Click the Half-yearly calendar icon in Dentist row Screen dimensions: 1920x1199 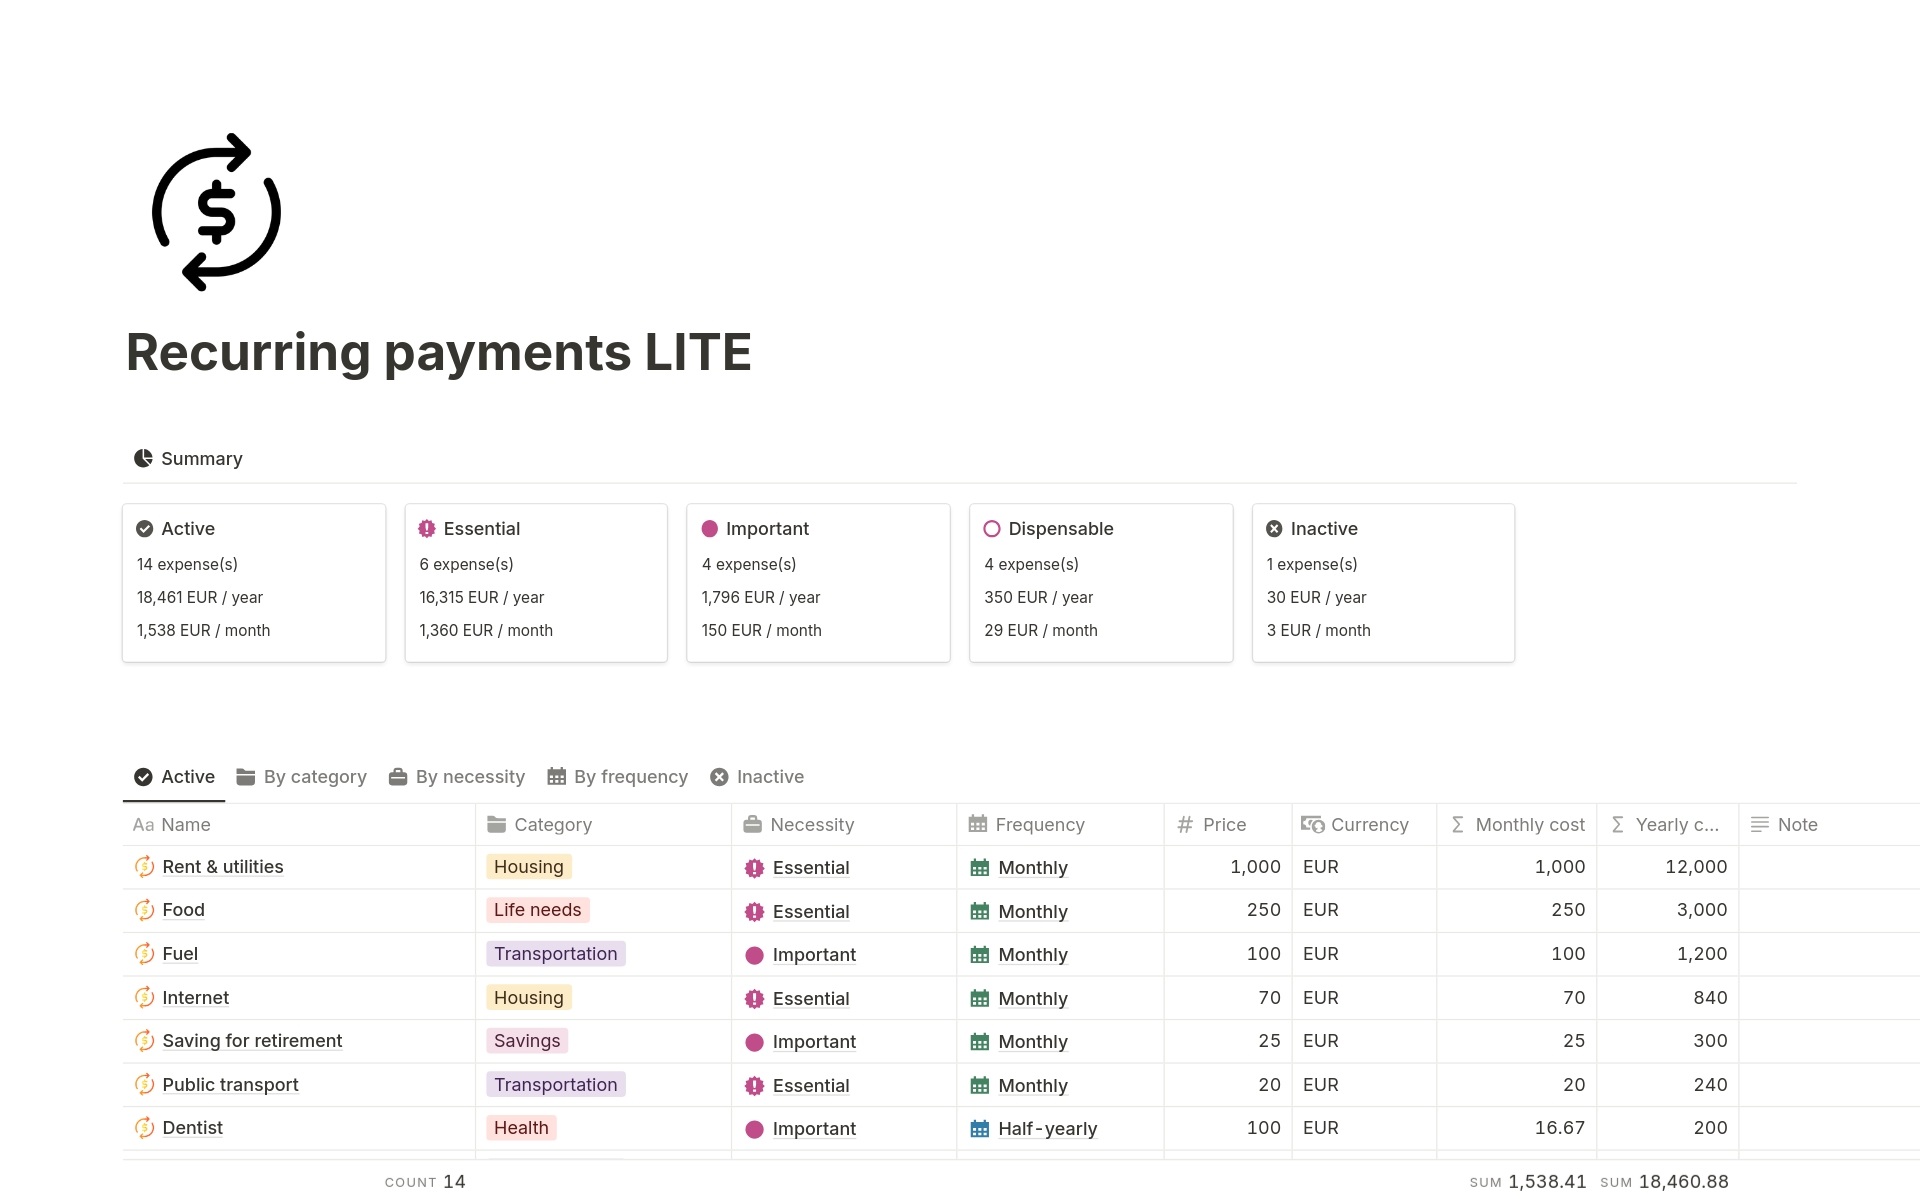coord(980,1129)
